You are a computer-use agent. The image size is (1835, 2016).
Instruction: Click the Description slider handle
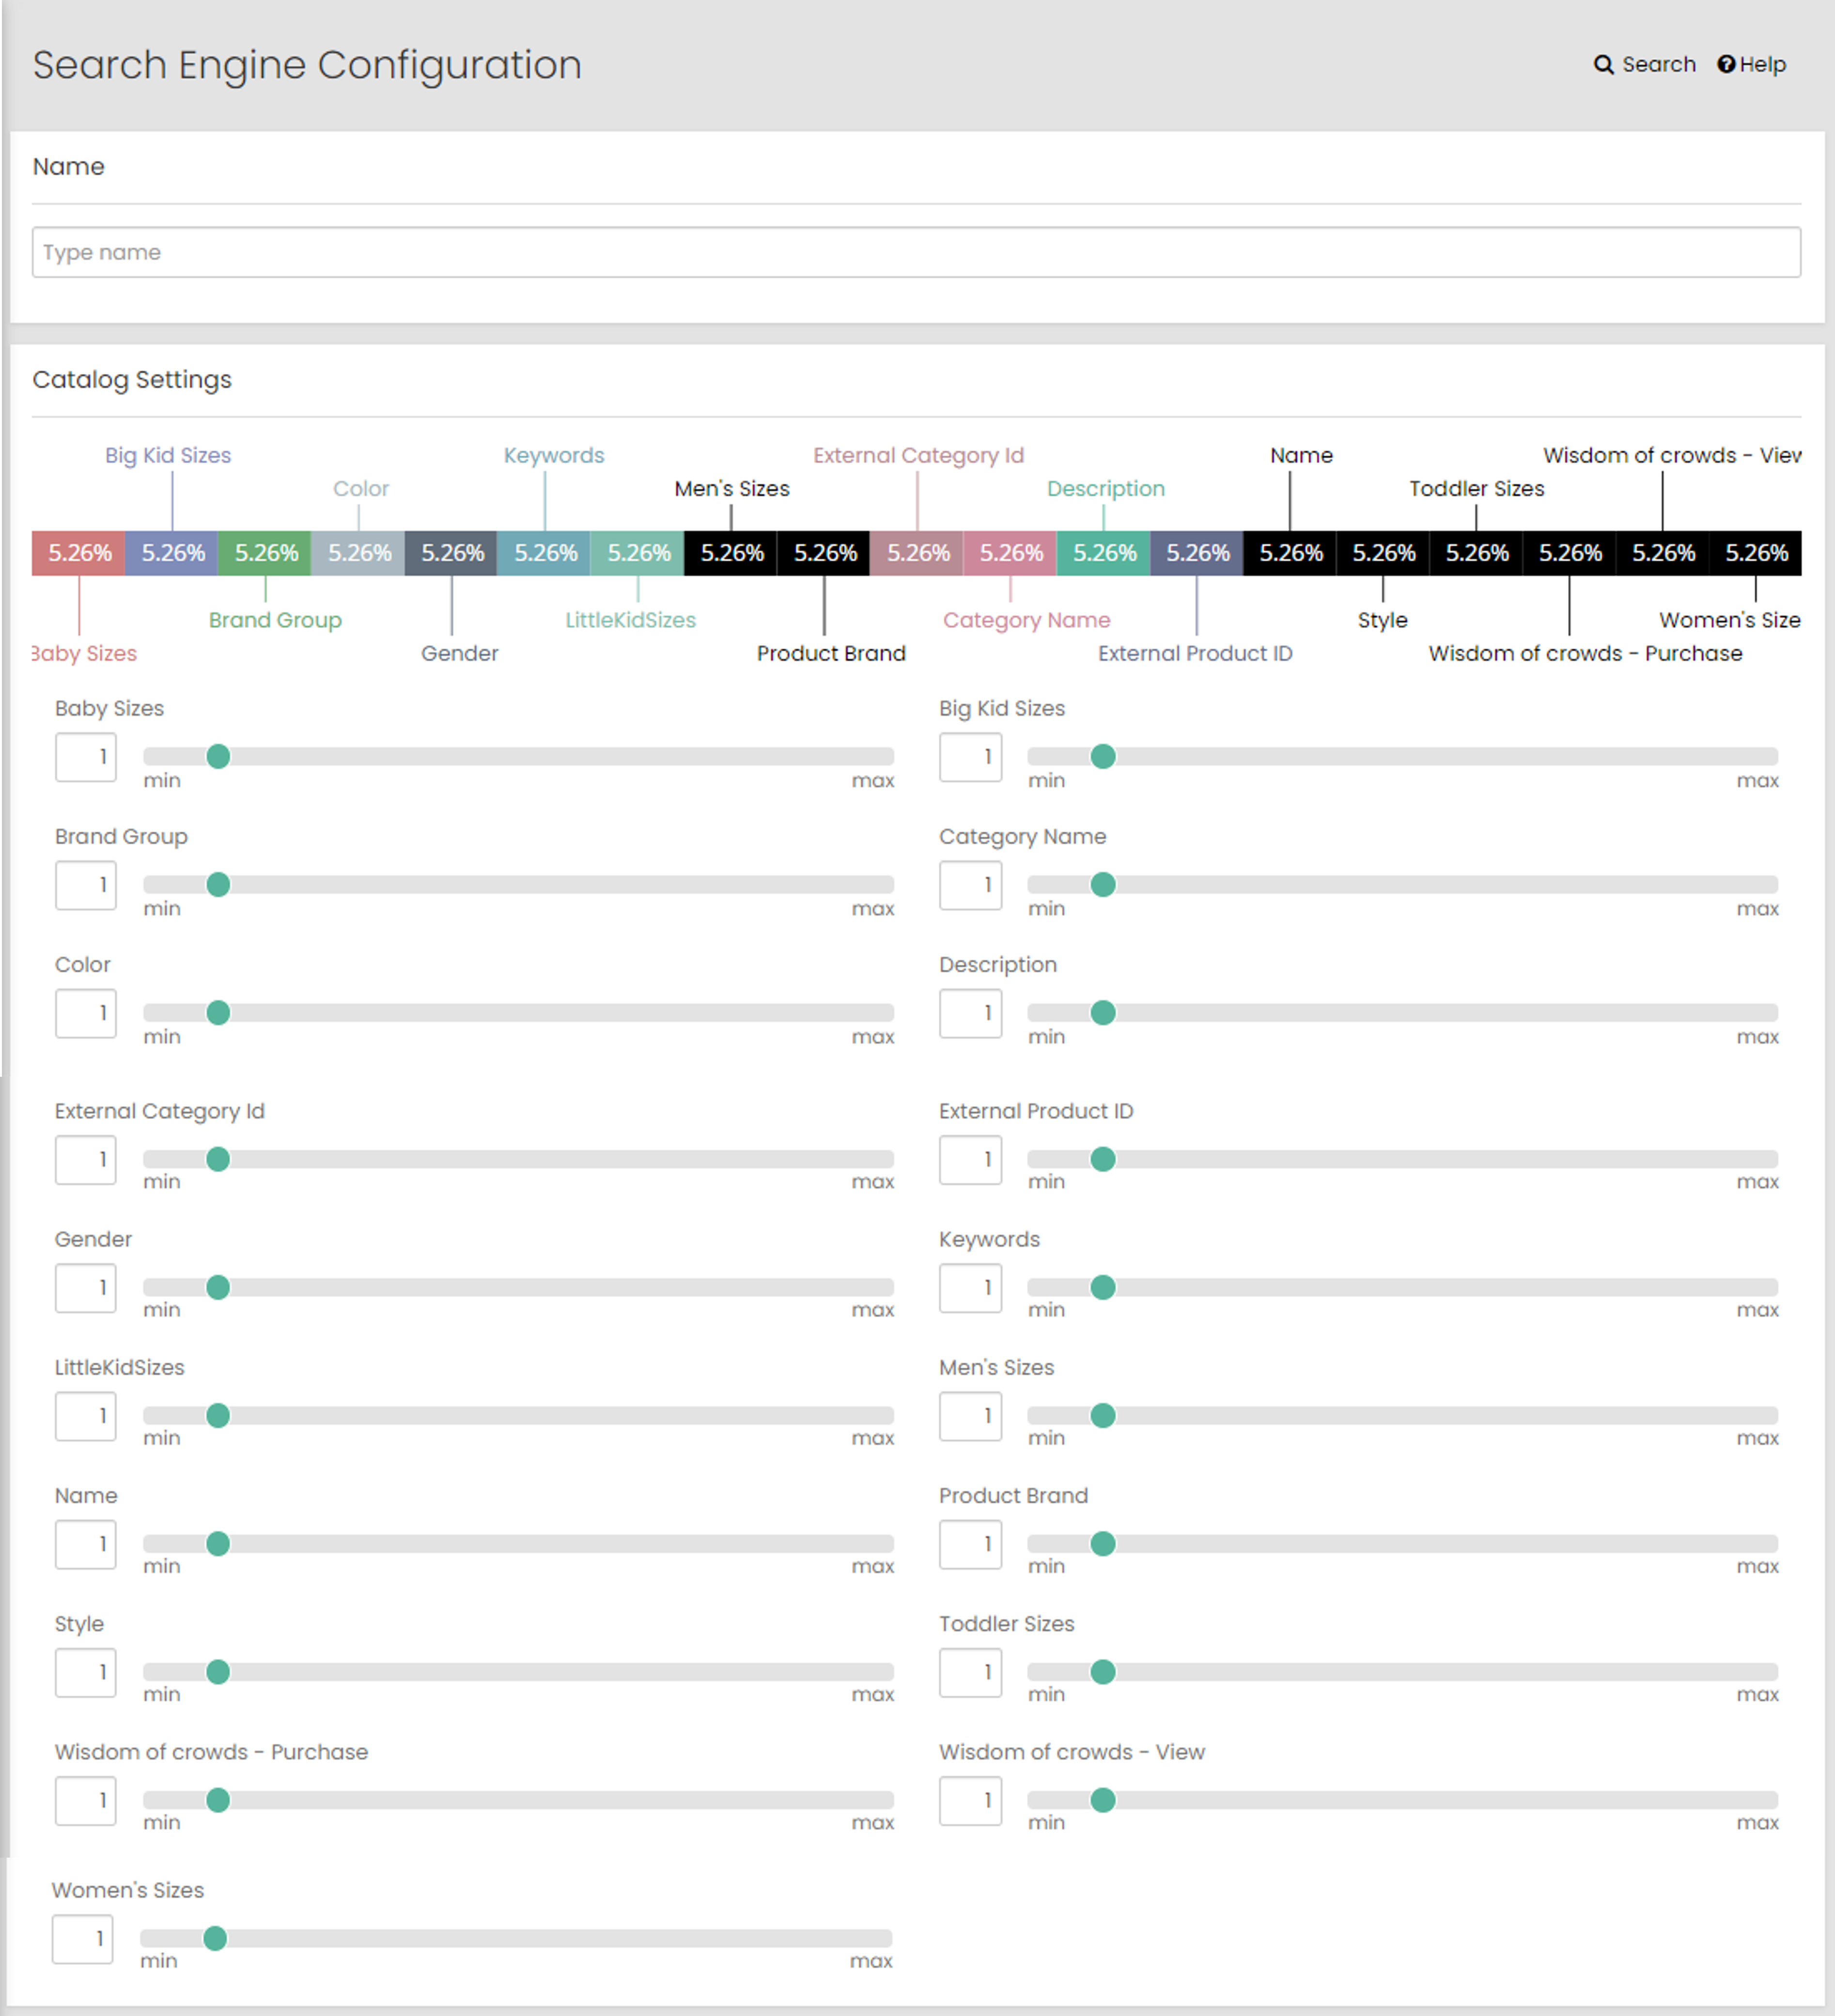coord(1102,1013)
